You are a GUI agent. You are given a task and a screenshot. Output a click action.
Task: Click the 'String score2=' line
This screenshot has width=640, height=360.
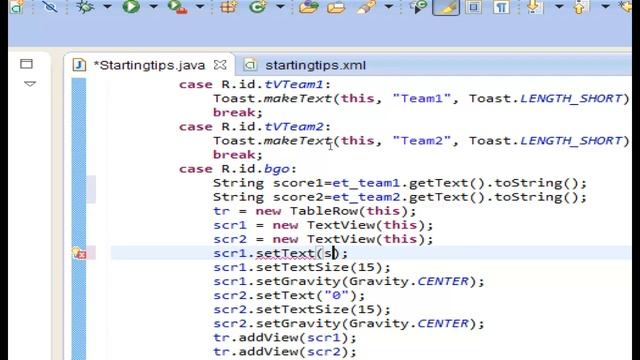coord(400,198)
